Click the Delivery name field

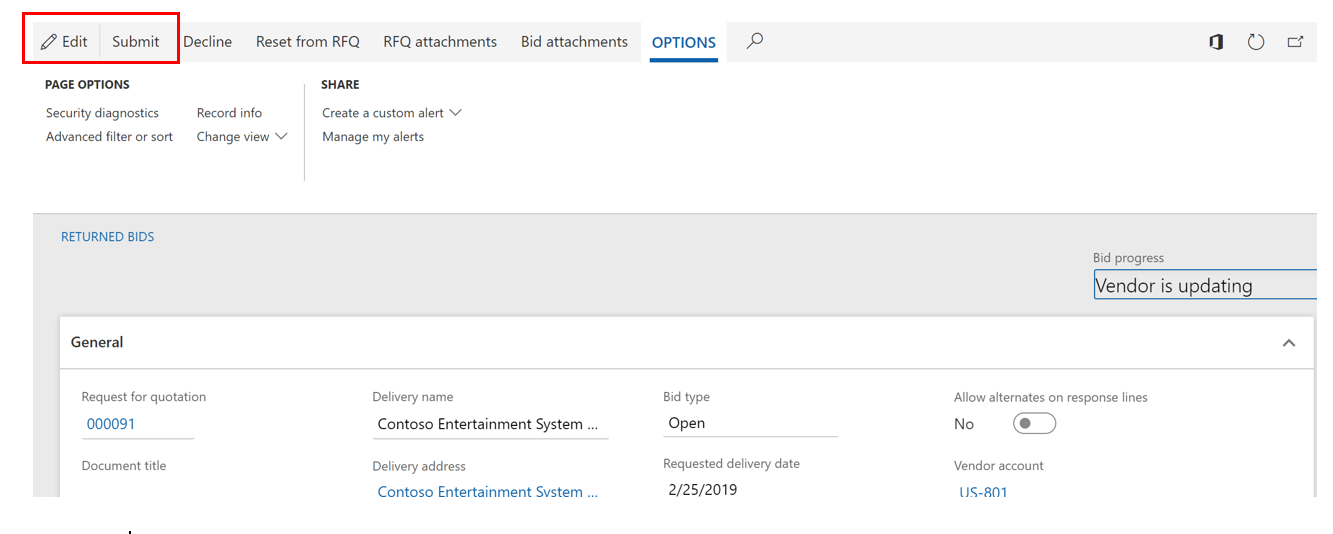(489, 424)
